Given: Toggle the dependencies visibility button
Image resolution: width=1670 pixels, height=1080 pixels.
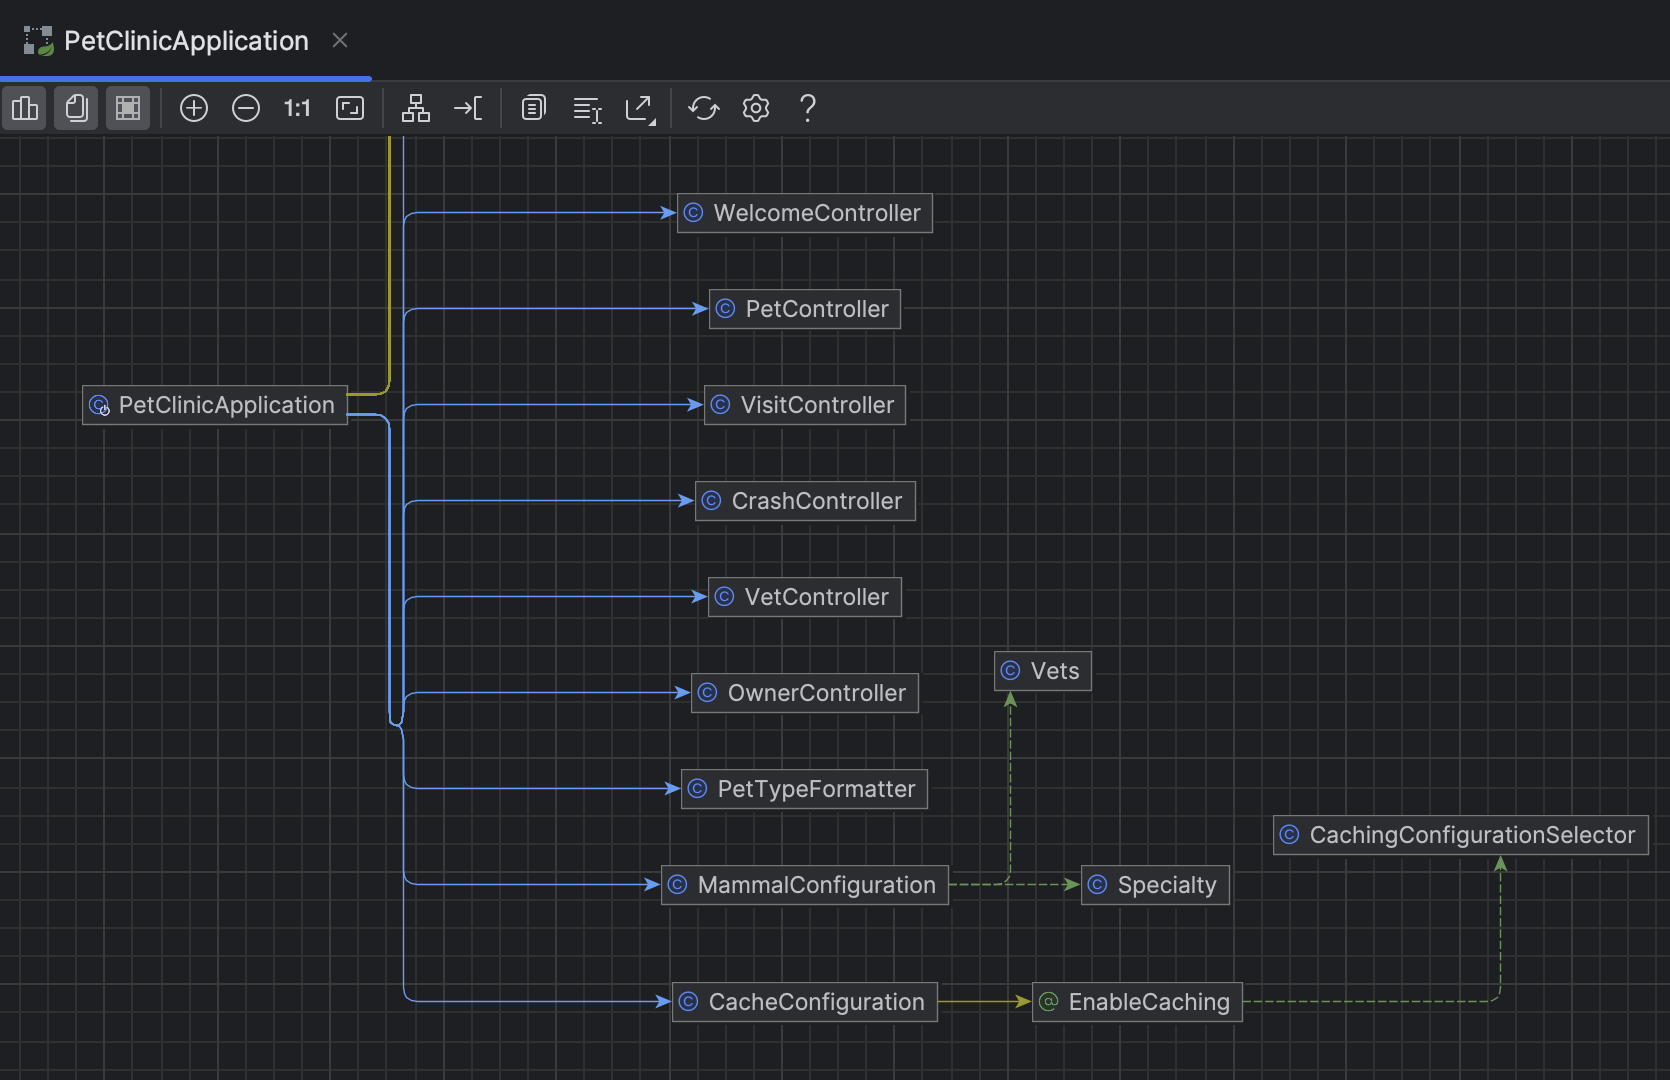Looking at the screenshot, I should [76, 108].
